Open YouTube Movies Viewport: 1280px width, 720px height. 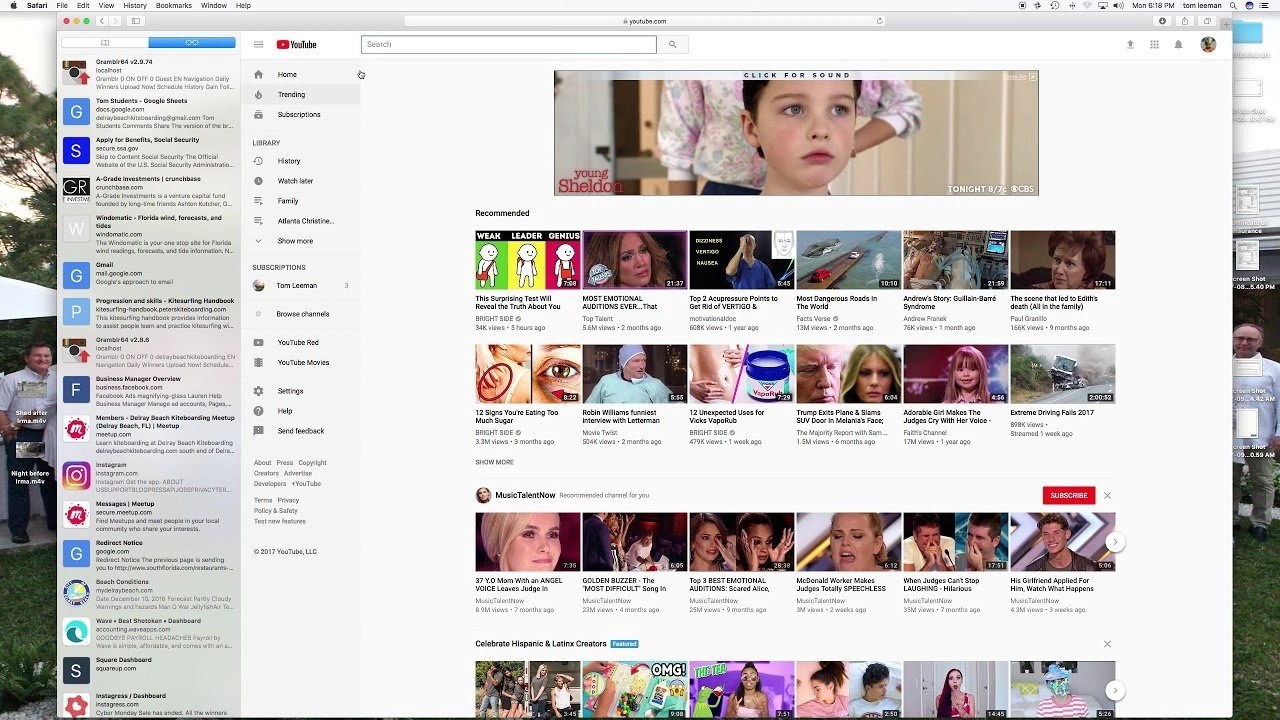pos(300,362)
